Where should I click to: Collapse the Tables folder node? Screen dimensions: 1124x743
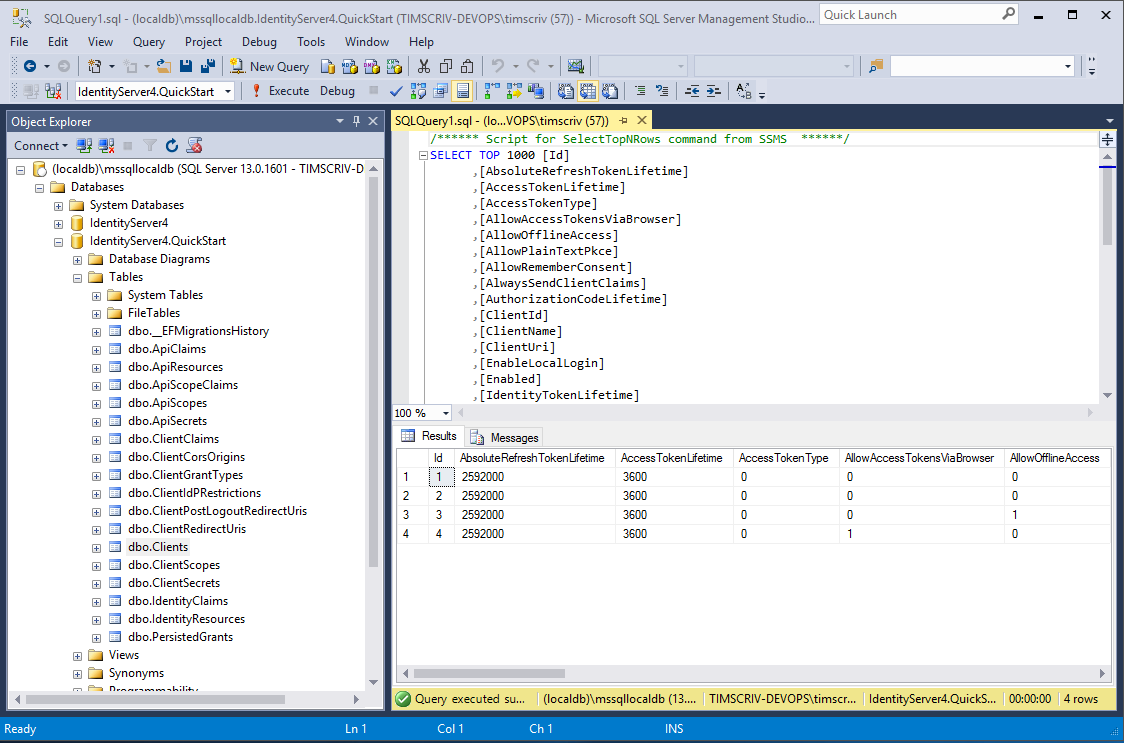78,277
